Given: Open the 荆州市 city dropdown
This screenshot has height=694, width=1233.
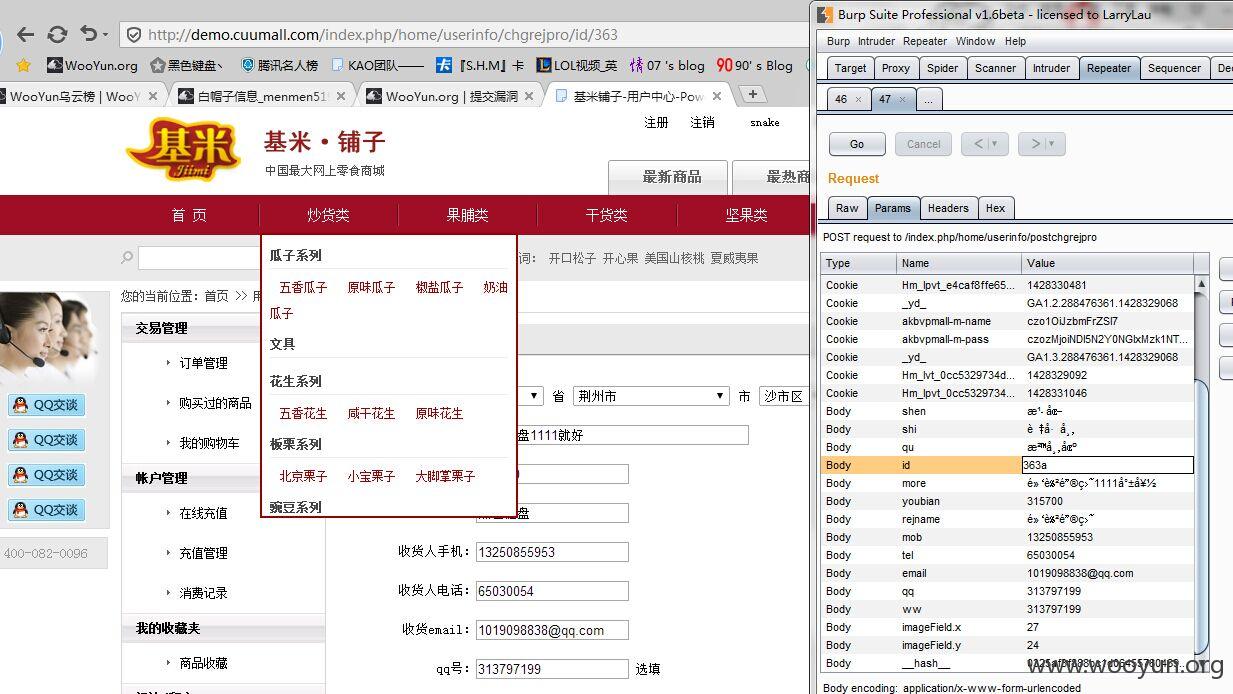Looking at the screenshot, I should [x=651, y=396].
